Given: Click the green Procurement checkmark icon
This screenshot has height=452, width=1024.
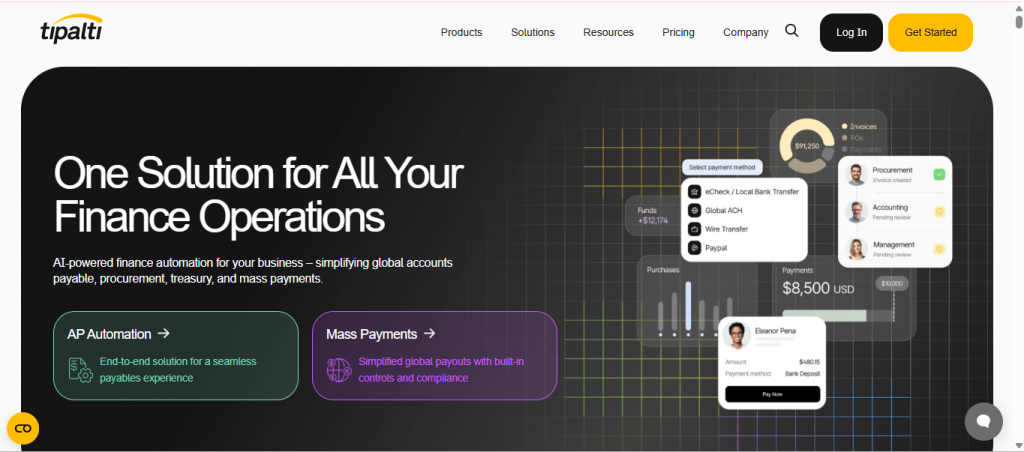Looking at the screenshot, I should (939, 174).
